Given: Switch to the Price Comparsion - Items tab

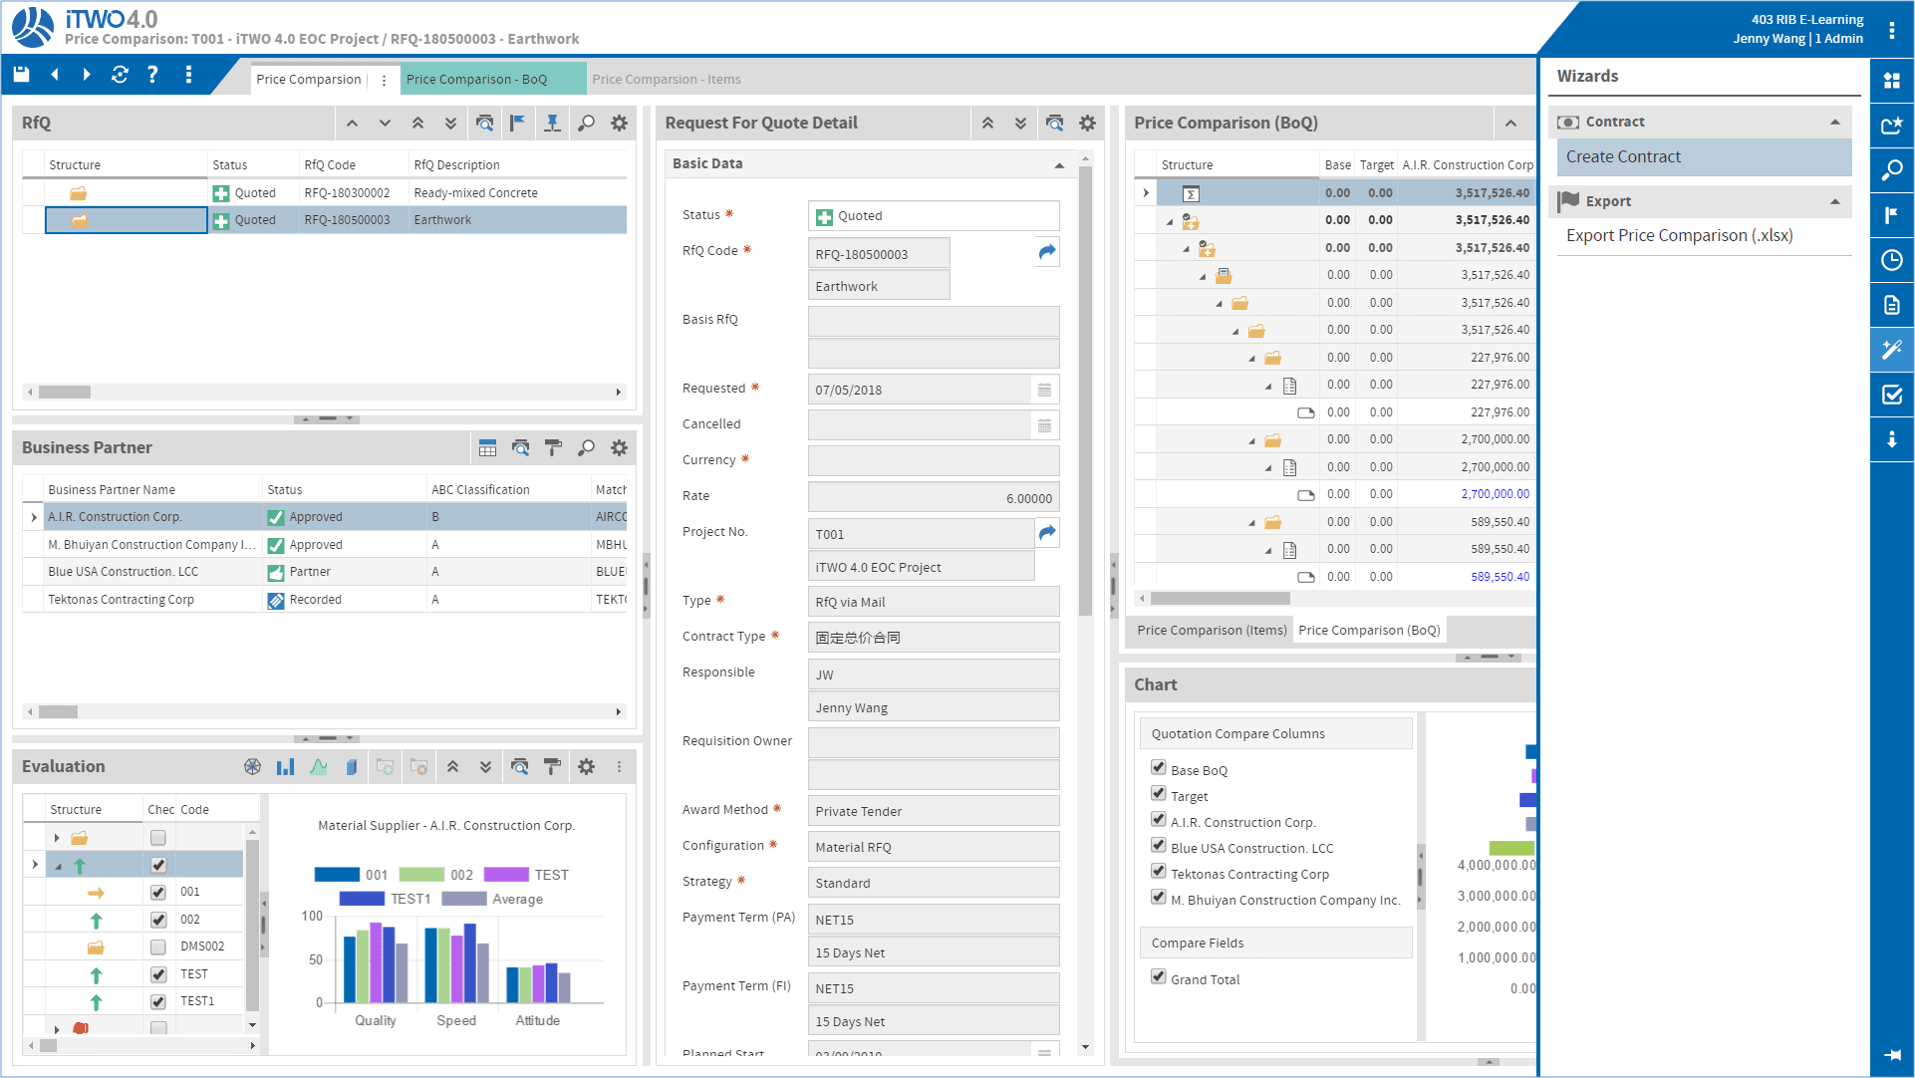Looking at the screenshot, I should tap(666, 79).
